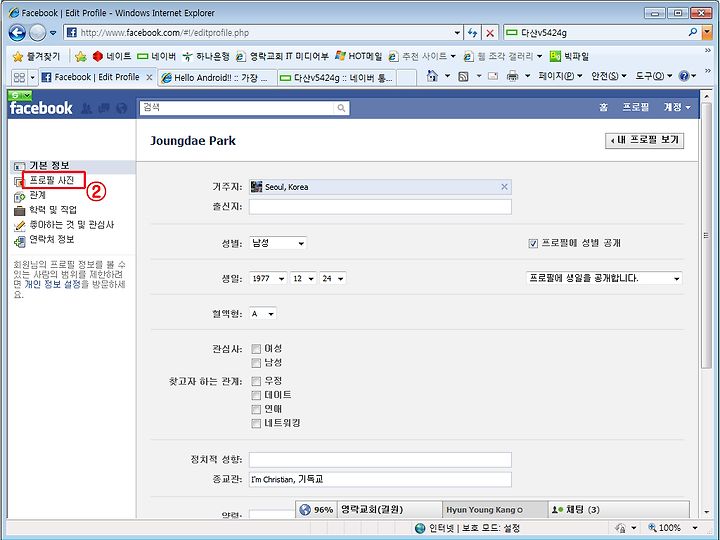Open the birth month 12 dropdown
Image resolution: width=720 pixels, height=540 pixels.
[303, 278]
